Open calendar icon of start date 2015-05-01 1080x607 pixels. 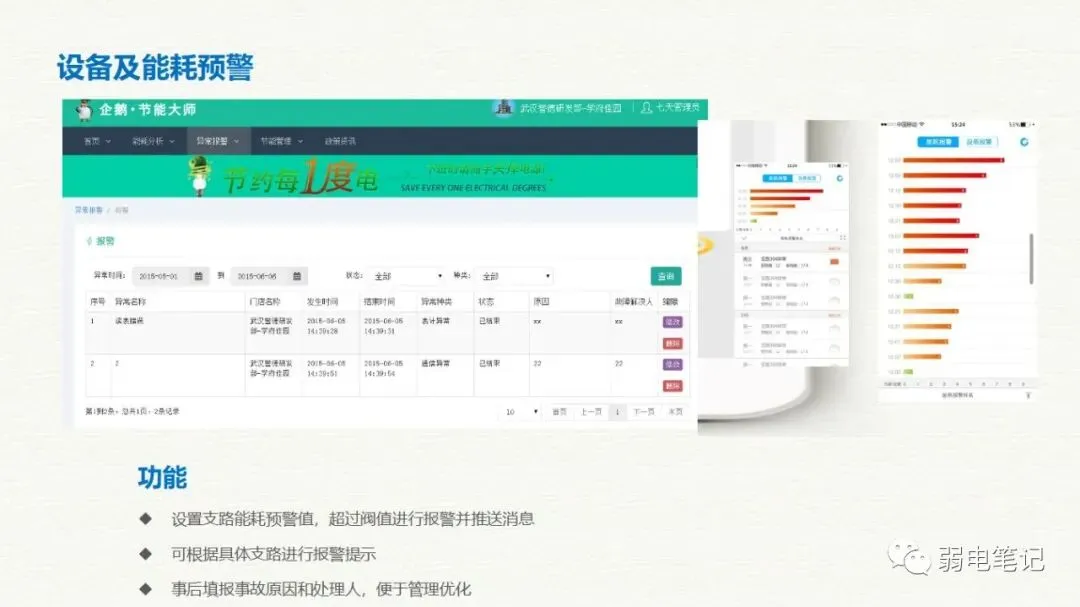[198, 276]
